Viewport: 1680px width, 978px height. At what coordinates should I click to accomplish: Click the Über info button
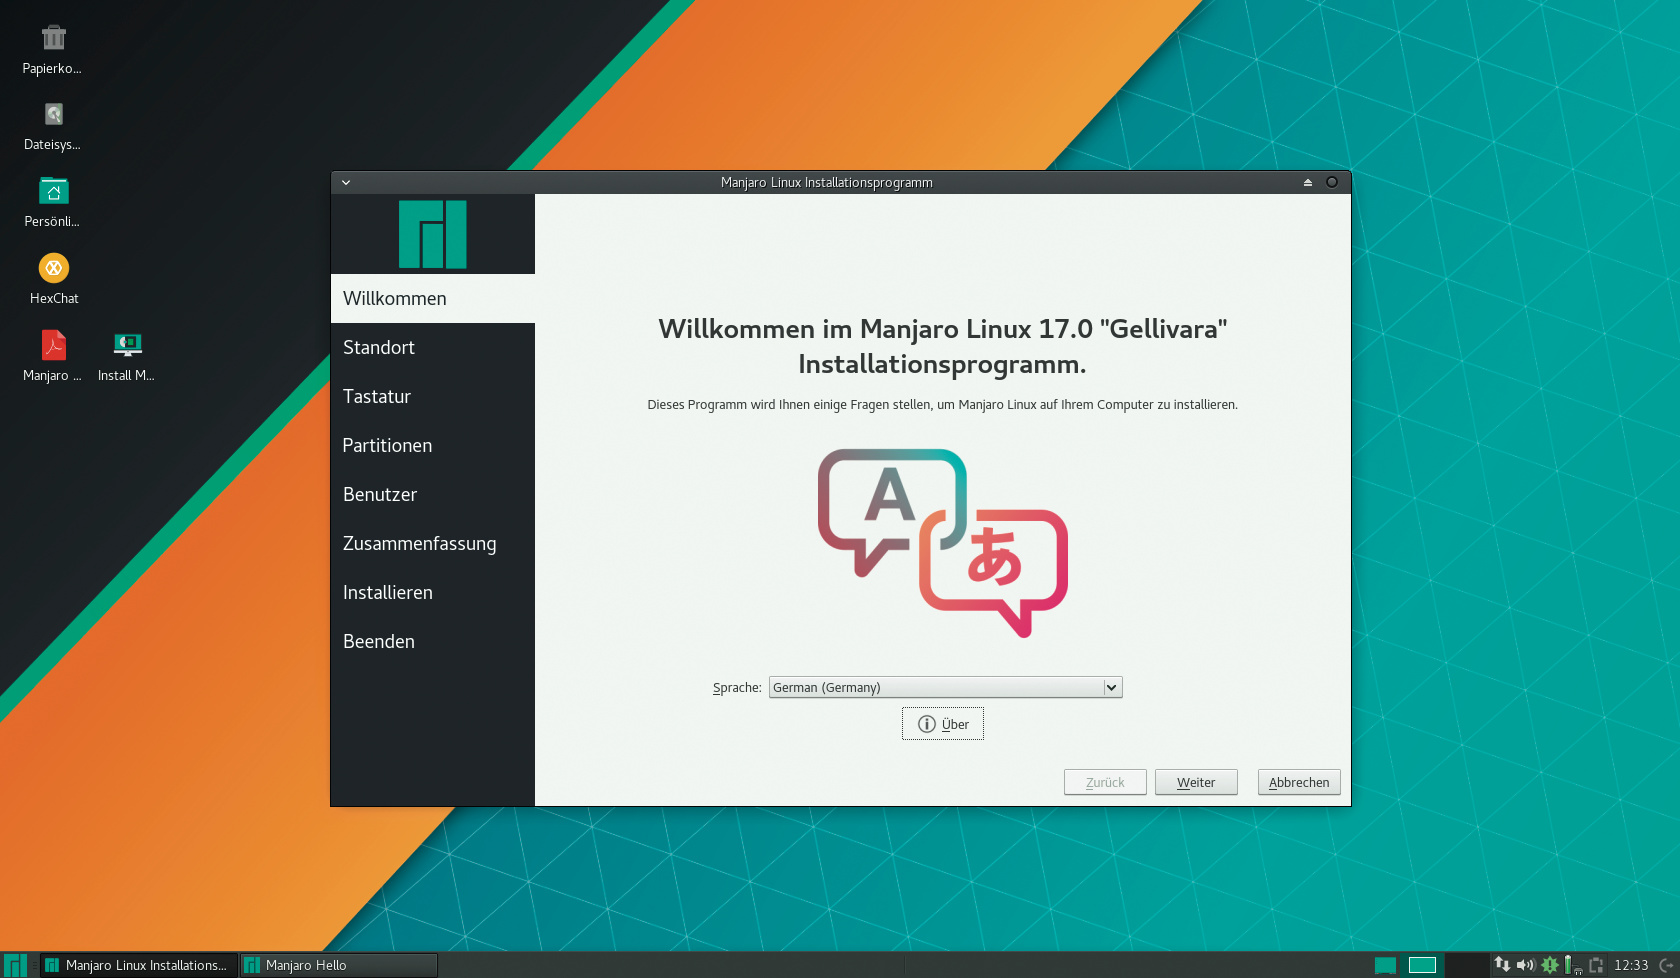[943, 724]
